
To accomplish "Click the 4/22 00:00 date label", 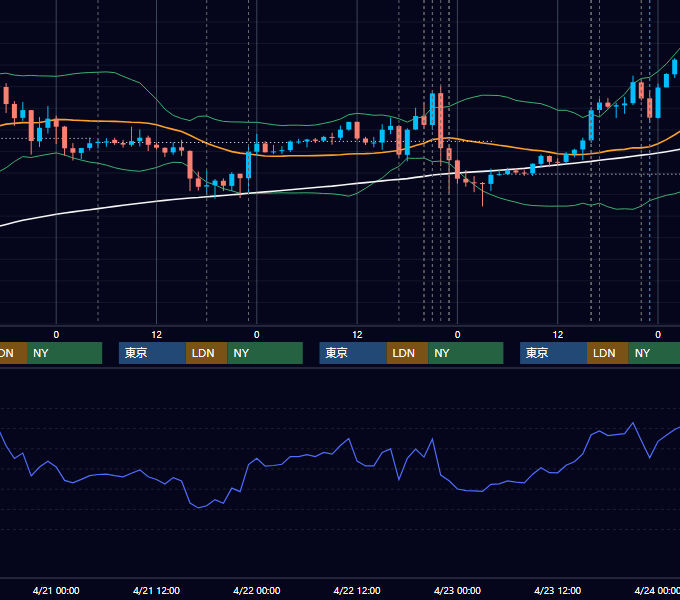I will click(257, 590).
